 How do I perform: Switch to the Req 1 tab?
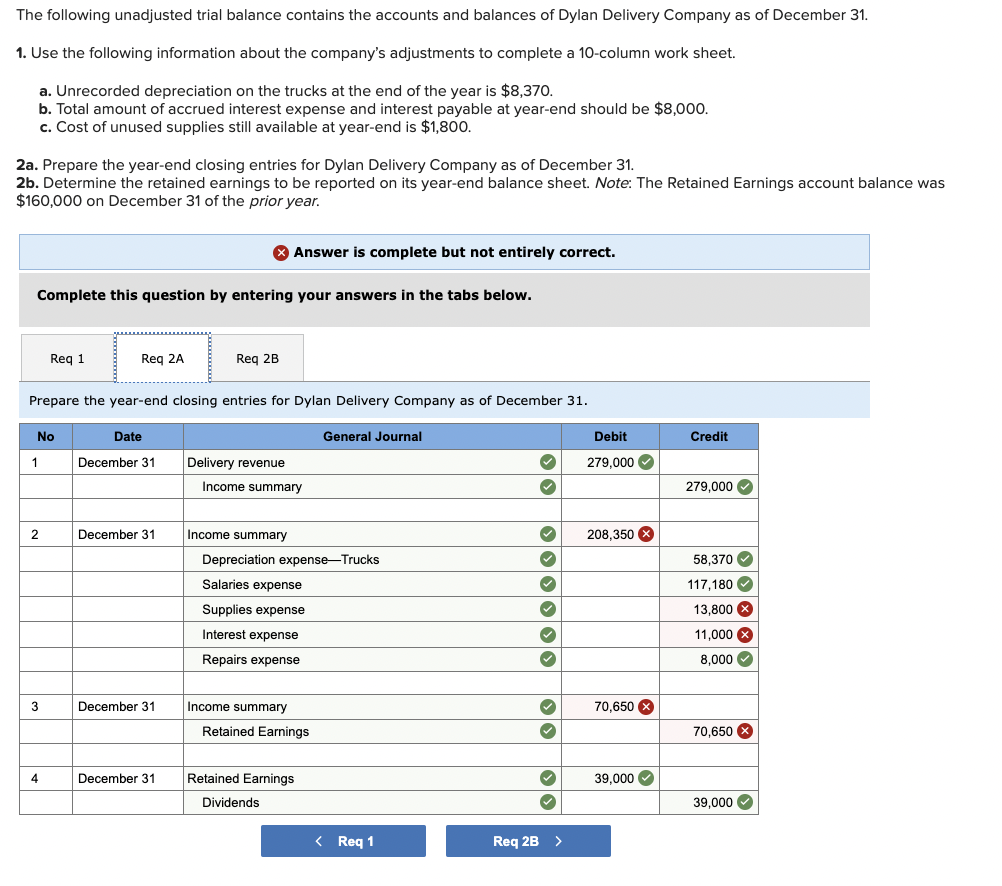pyautogui.click(x=66, y=357)
